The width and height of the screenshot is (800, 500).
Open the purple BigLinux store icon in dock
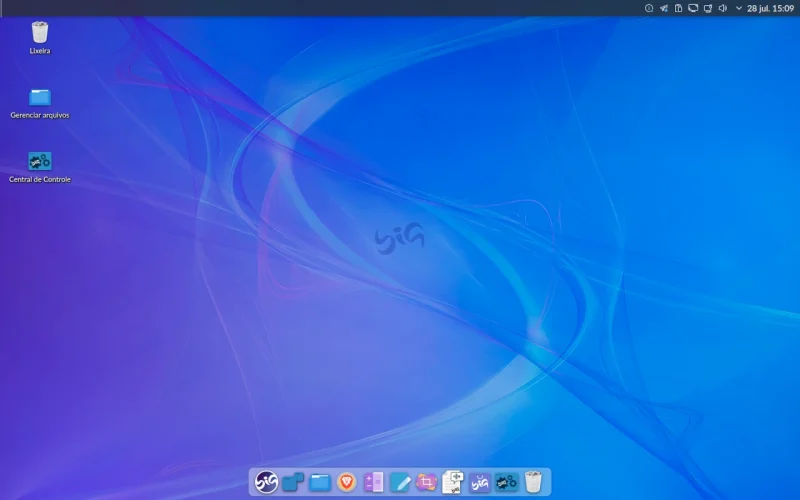[480, 482]
